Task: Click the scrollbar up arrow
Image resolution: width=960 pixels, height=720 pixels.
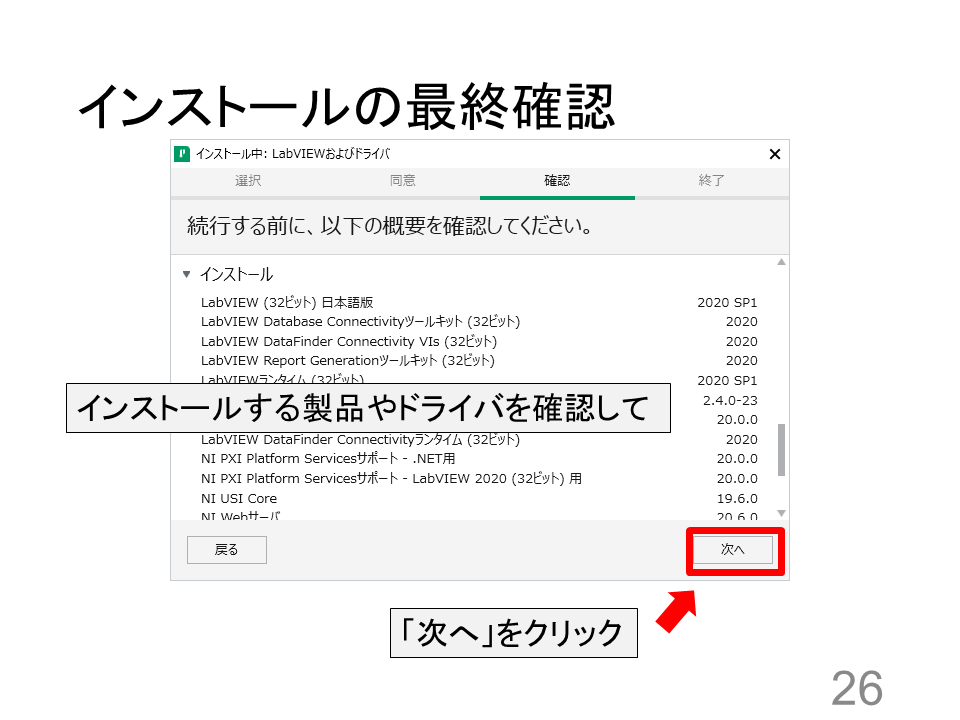Action: (781, 262)
